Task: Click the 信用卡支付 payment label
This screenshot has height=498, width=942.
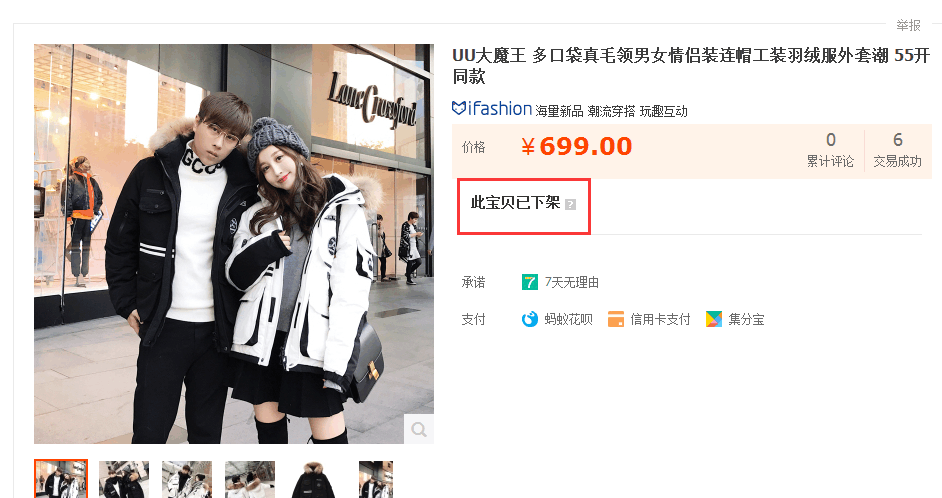Action: pyautogui.click(x=660, y=320)
